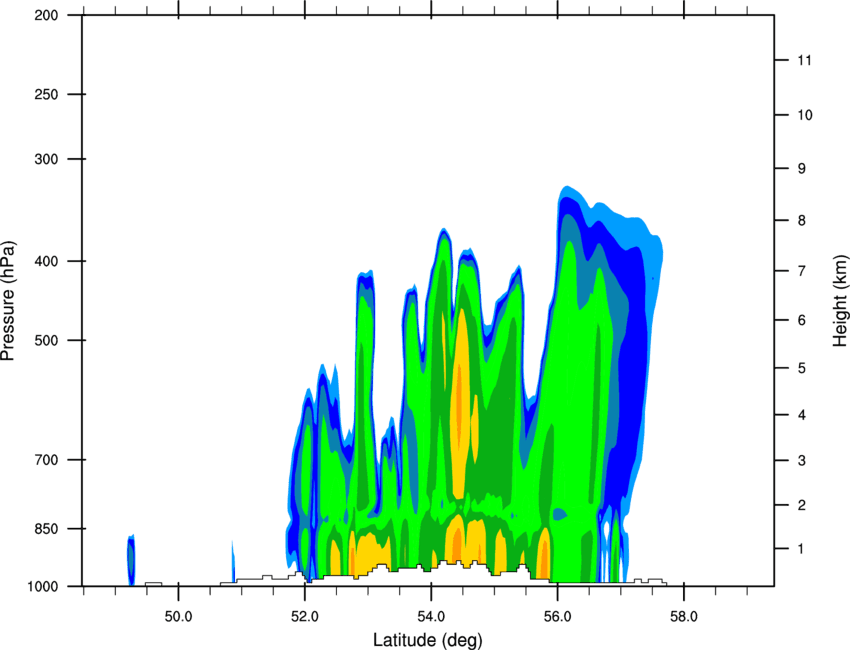Click the 'Pressure (hPa)' axis title
The height and width of the screenshot is (650, 850).
8,300
